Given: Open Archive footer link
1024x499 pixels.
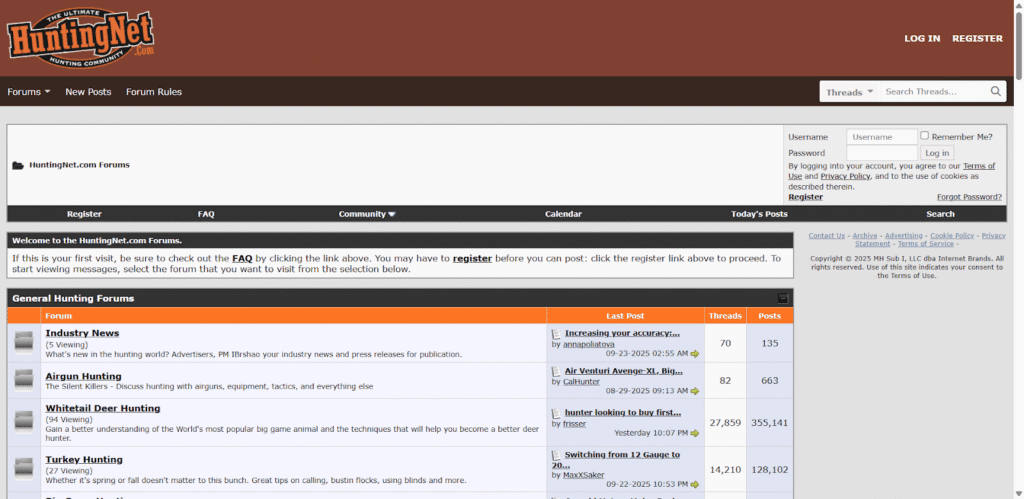Looking at the screenshot, I should [x=865, y=236].
